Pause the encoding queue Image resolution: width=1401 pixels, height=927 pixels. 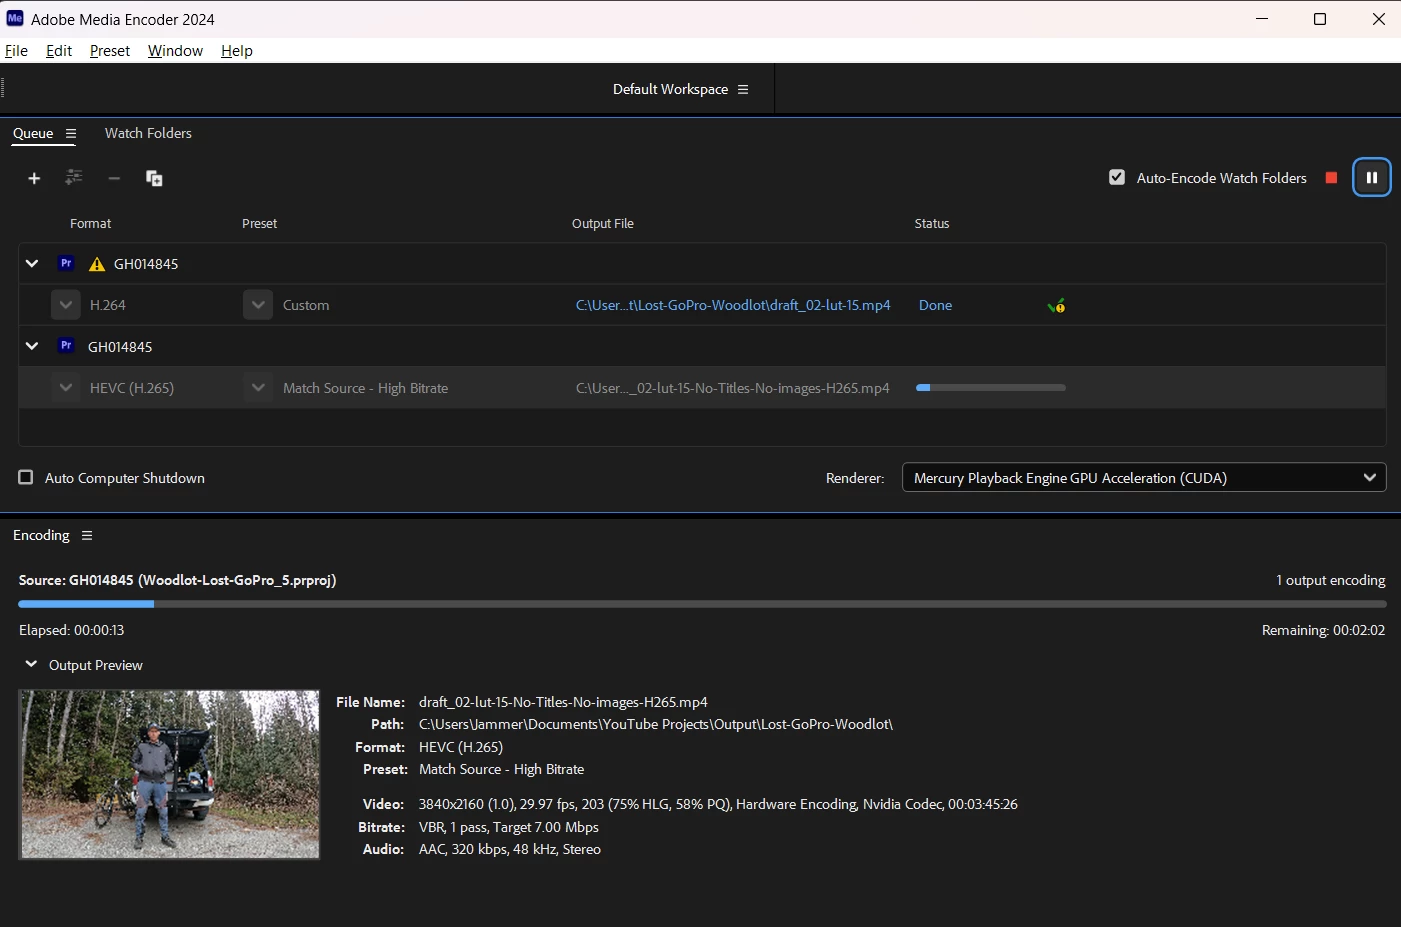point(1372,178)
